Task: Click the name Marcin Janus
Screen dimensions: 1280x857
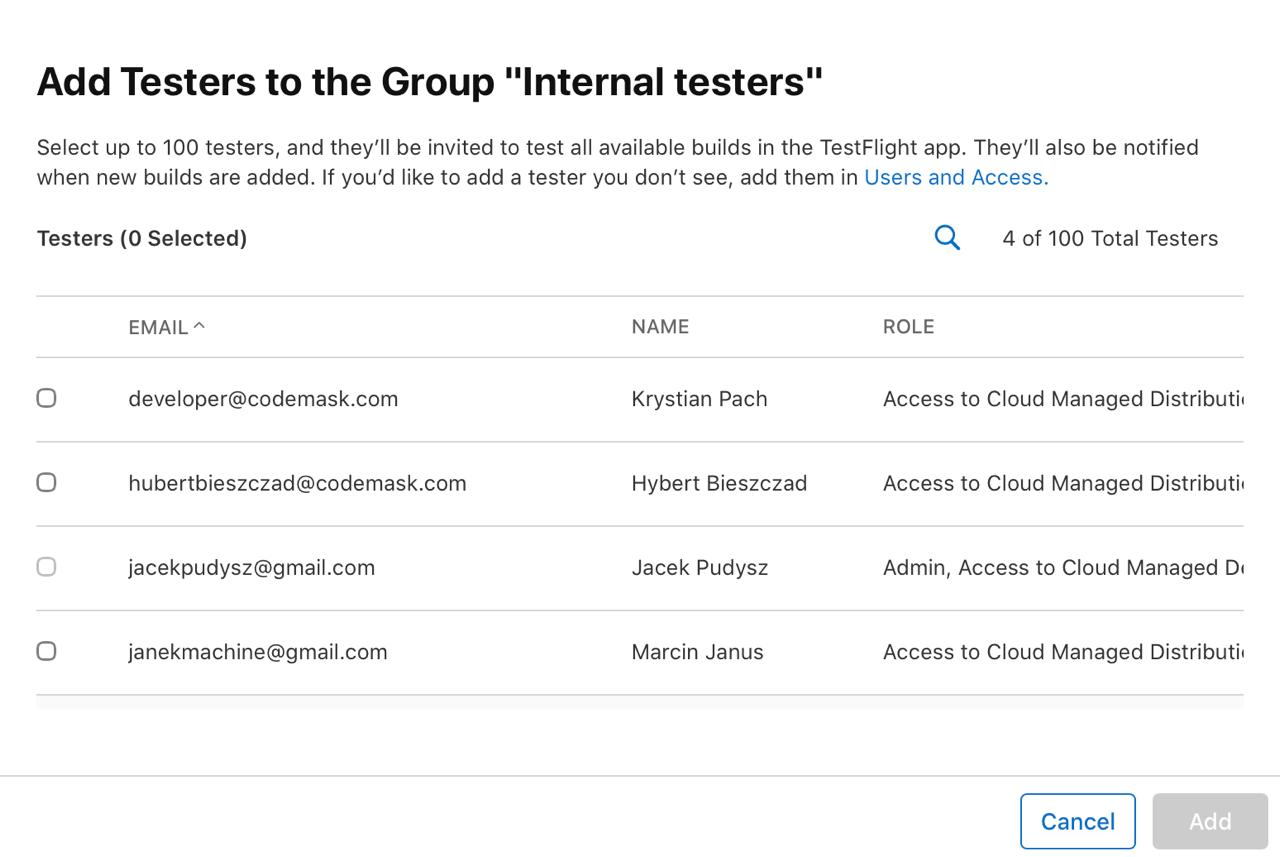Action: [x=697, y=652]
